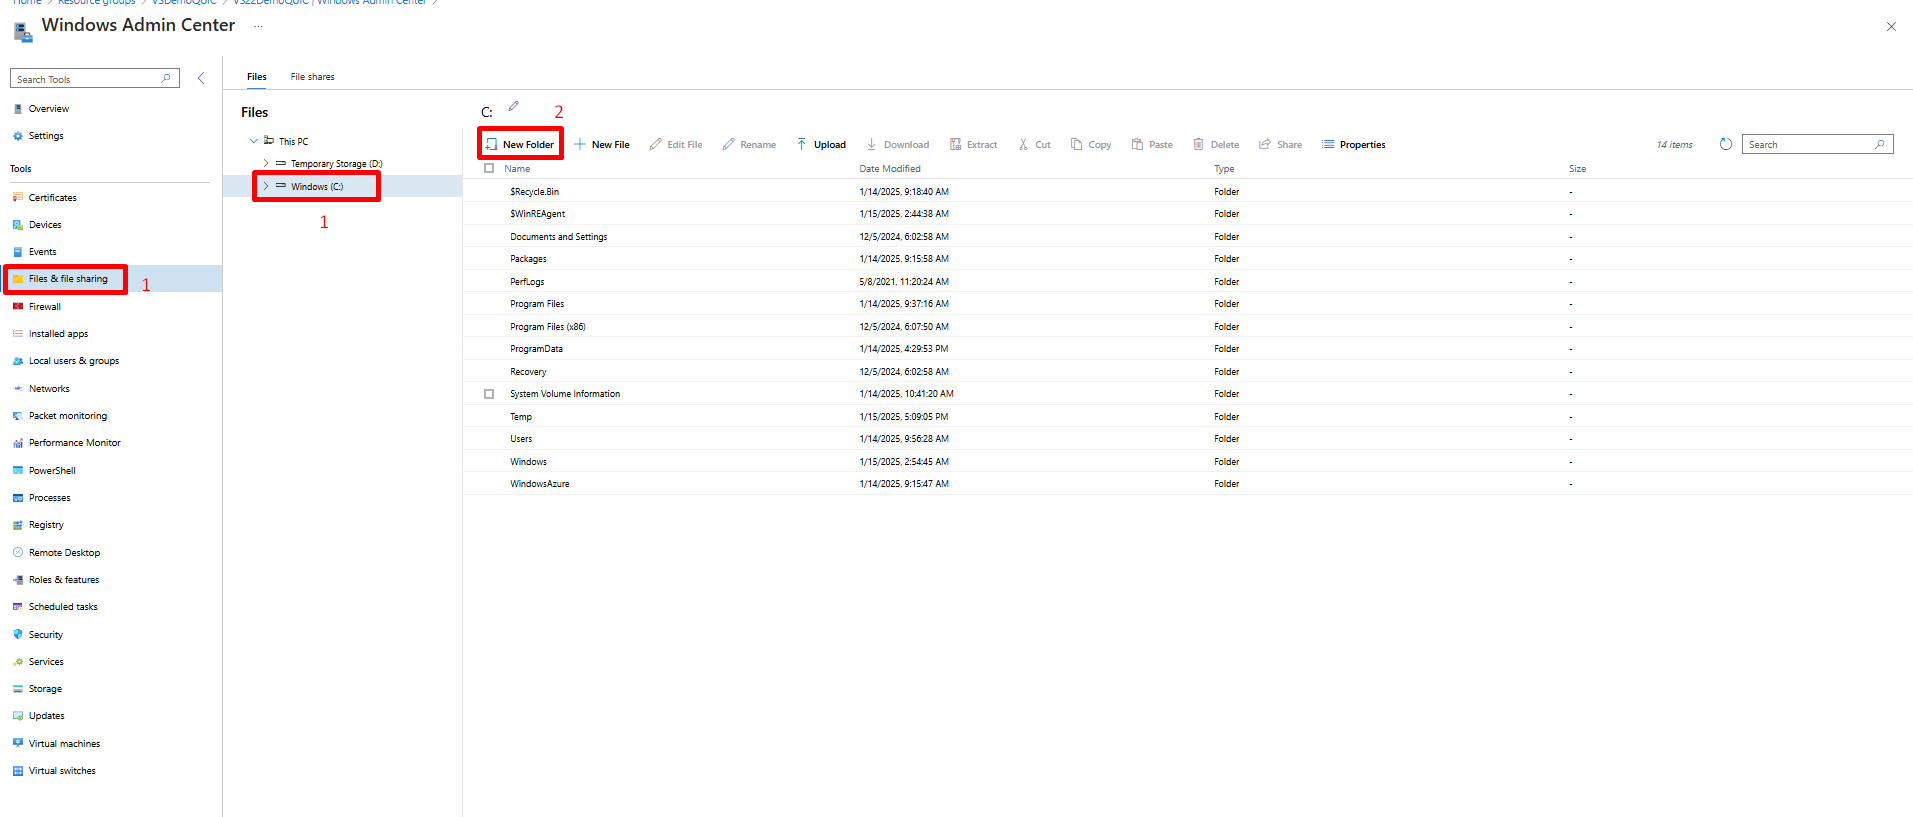This screenshot has height=817, width=1913.
Task: Open the Storage tool icon
Action: [18, 689]
